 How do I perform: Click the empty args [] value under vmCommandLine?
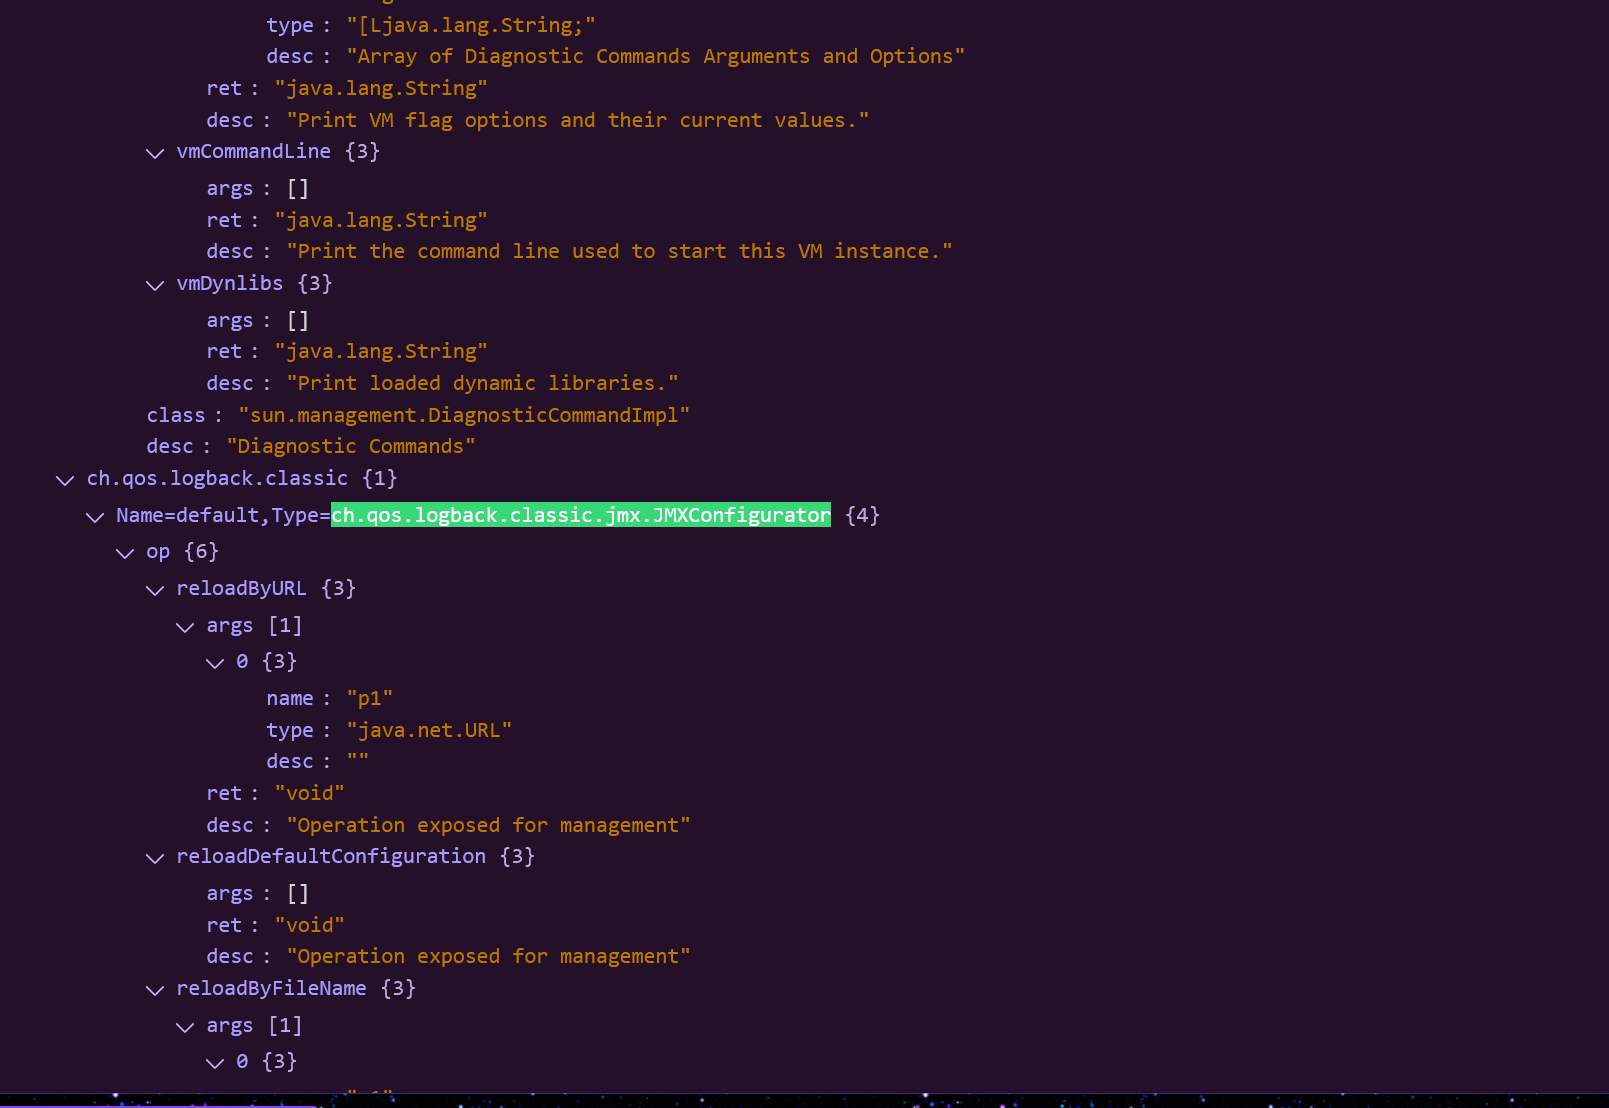click(298, 188)
